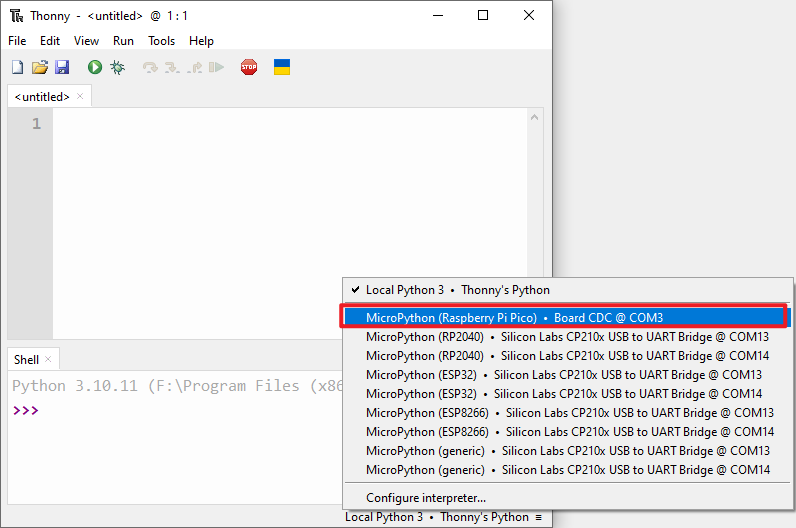Viewport: 796px width, 528px height.
Task: Click editor scrollbar up arrow
Action: coord(534,117)
